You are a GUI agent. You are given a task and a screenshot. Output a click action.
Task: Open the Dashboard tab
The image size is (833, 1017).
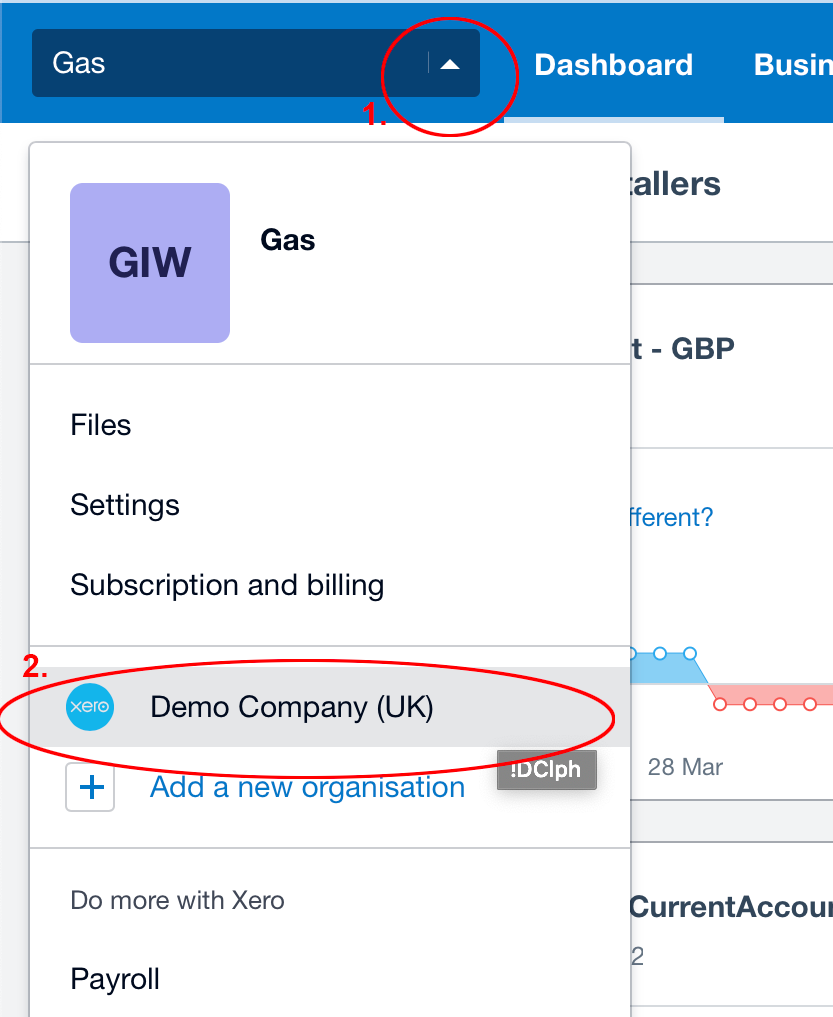[x=613, y=65]
